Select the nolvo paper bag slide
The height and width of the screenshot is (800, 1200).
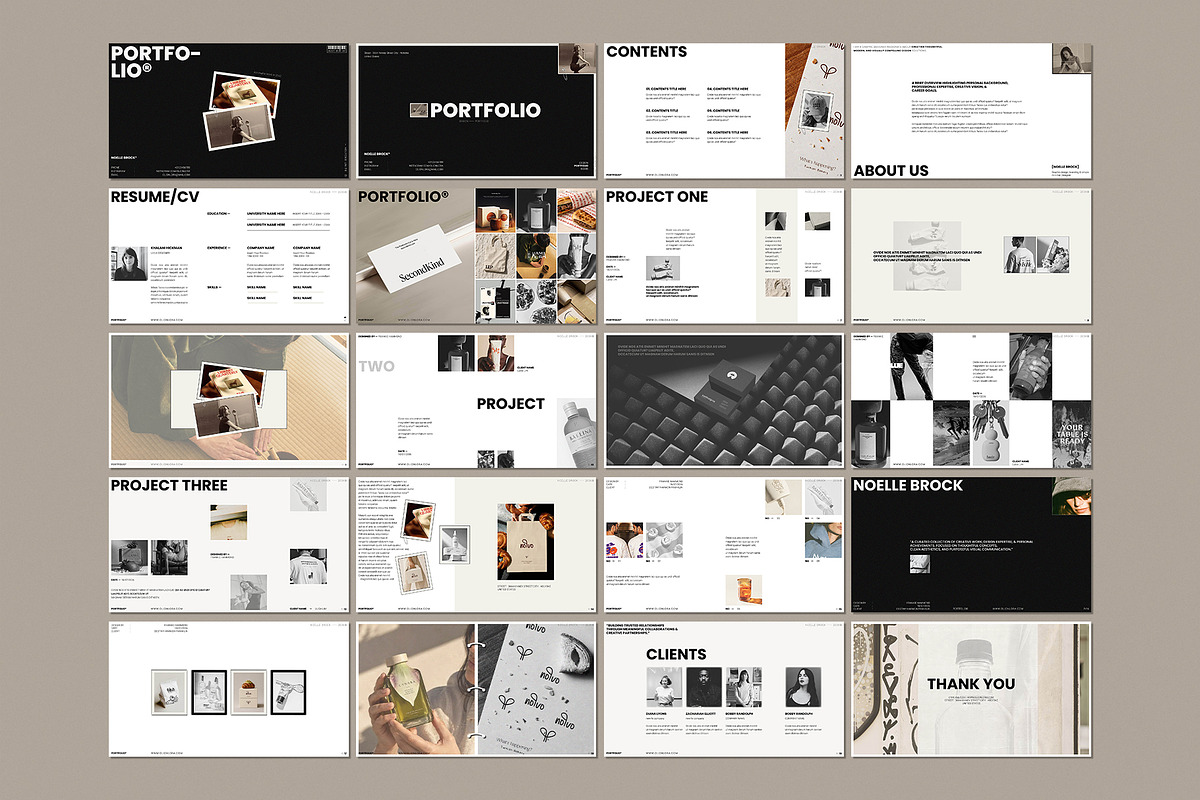(476, 545)
